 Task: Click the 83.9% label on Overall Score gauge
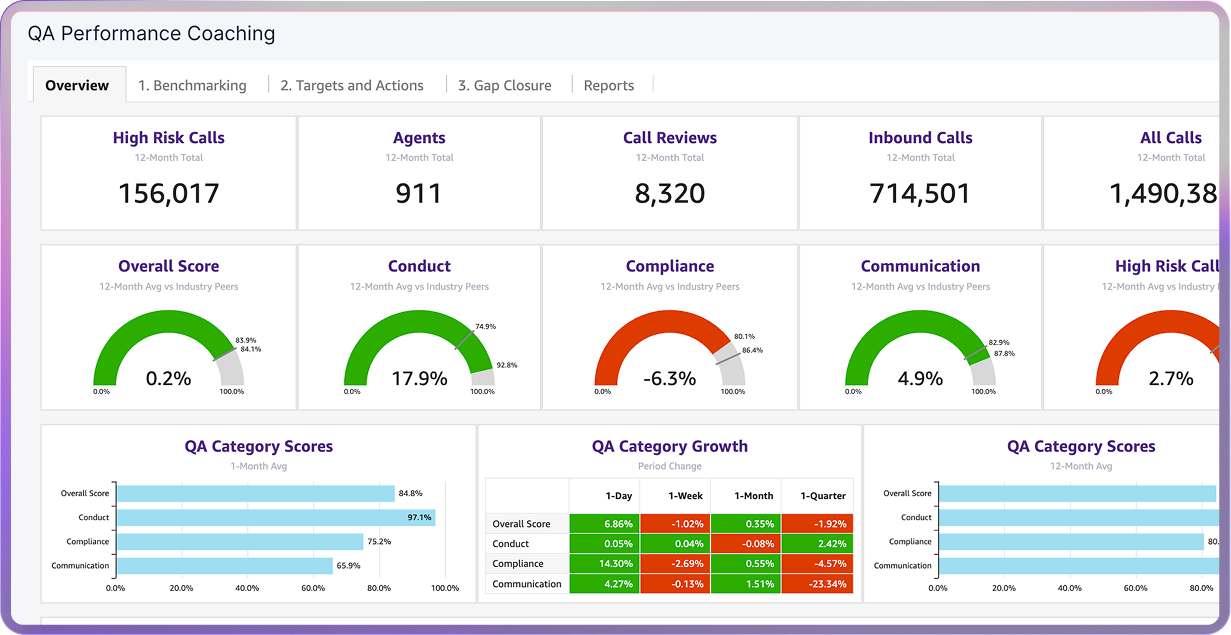pyautogui.click(x=246, y=340)
